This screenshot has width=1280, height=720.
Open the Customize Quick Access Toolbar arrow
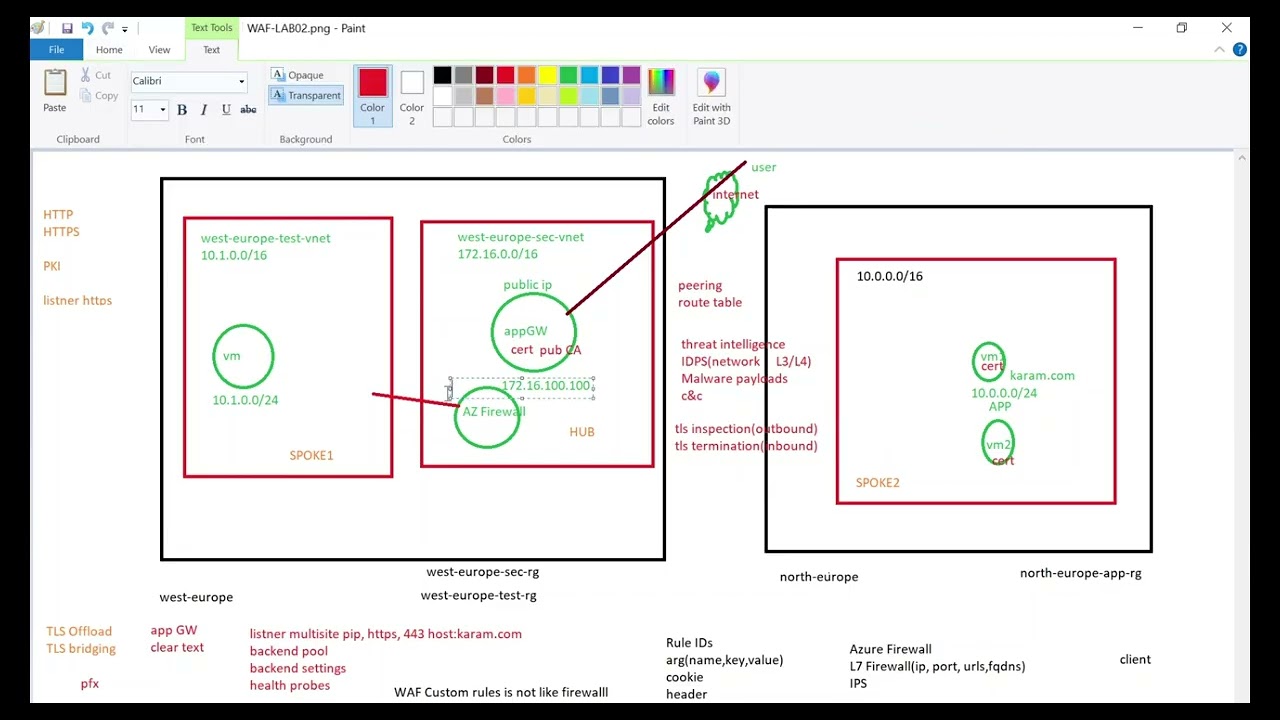point(125,29)
